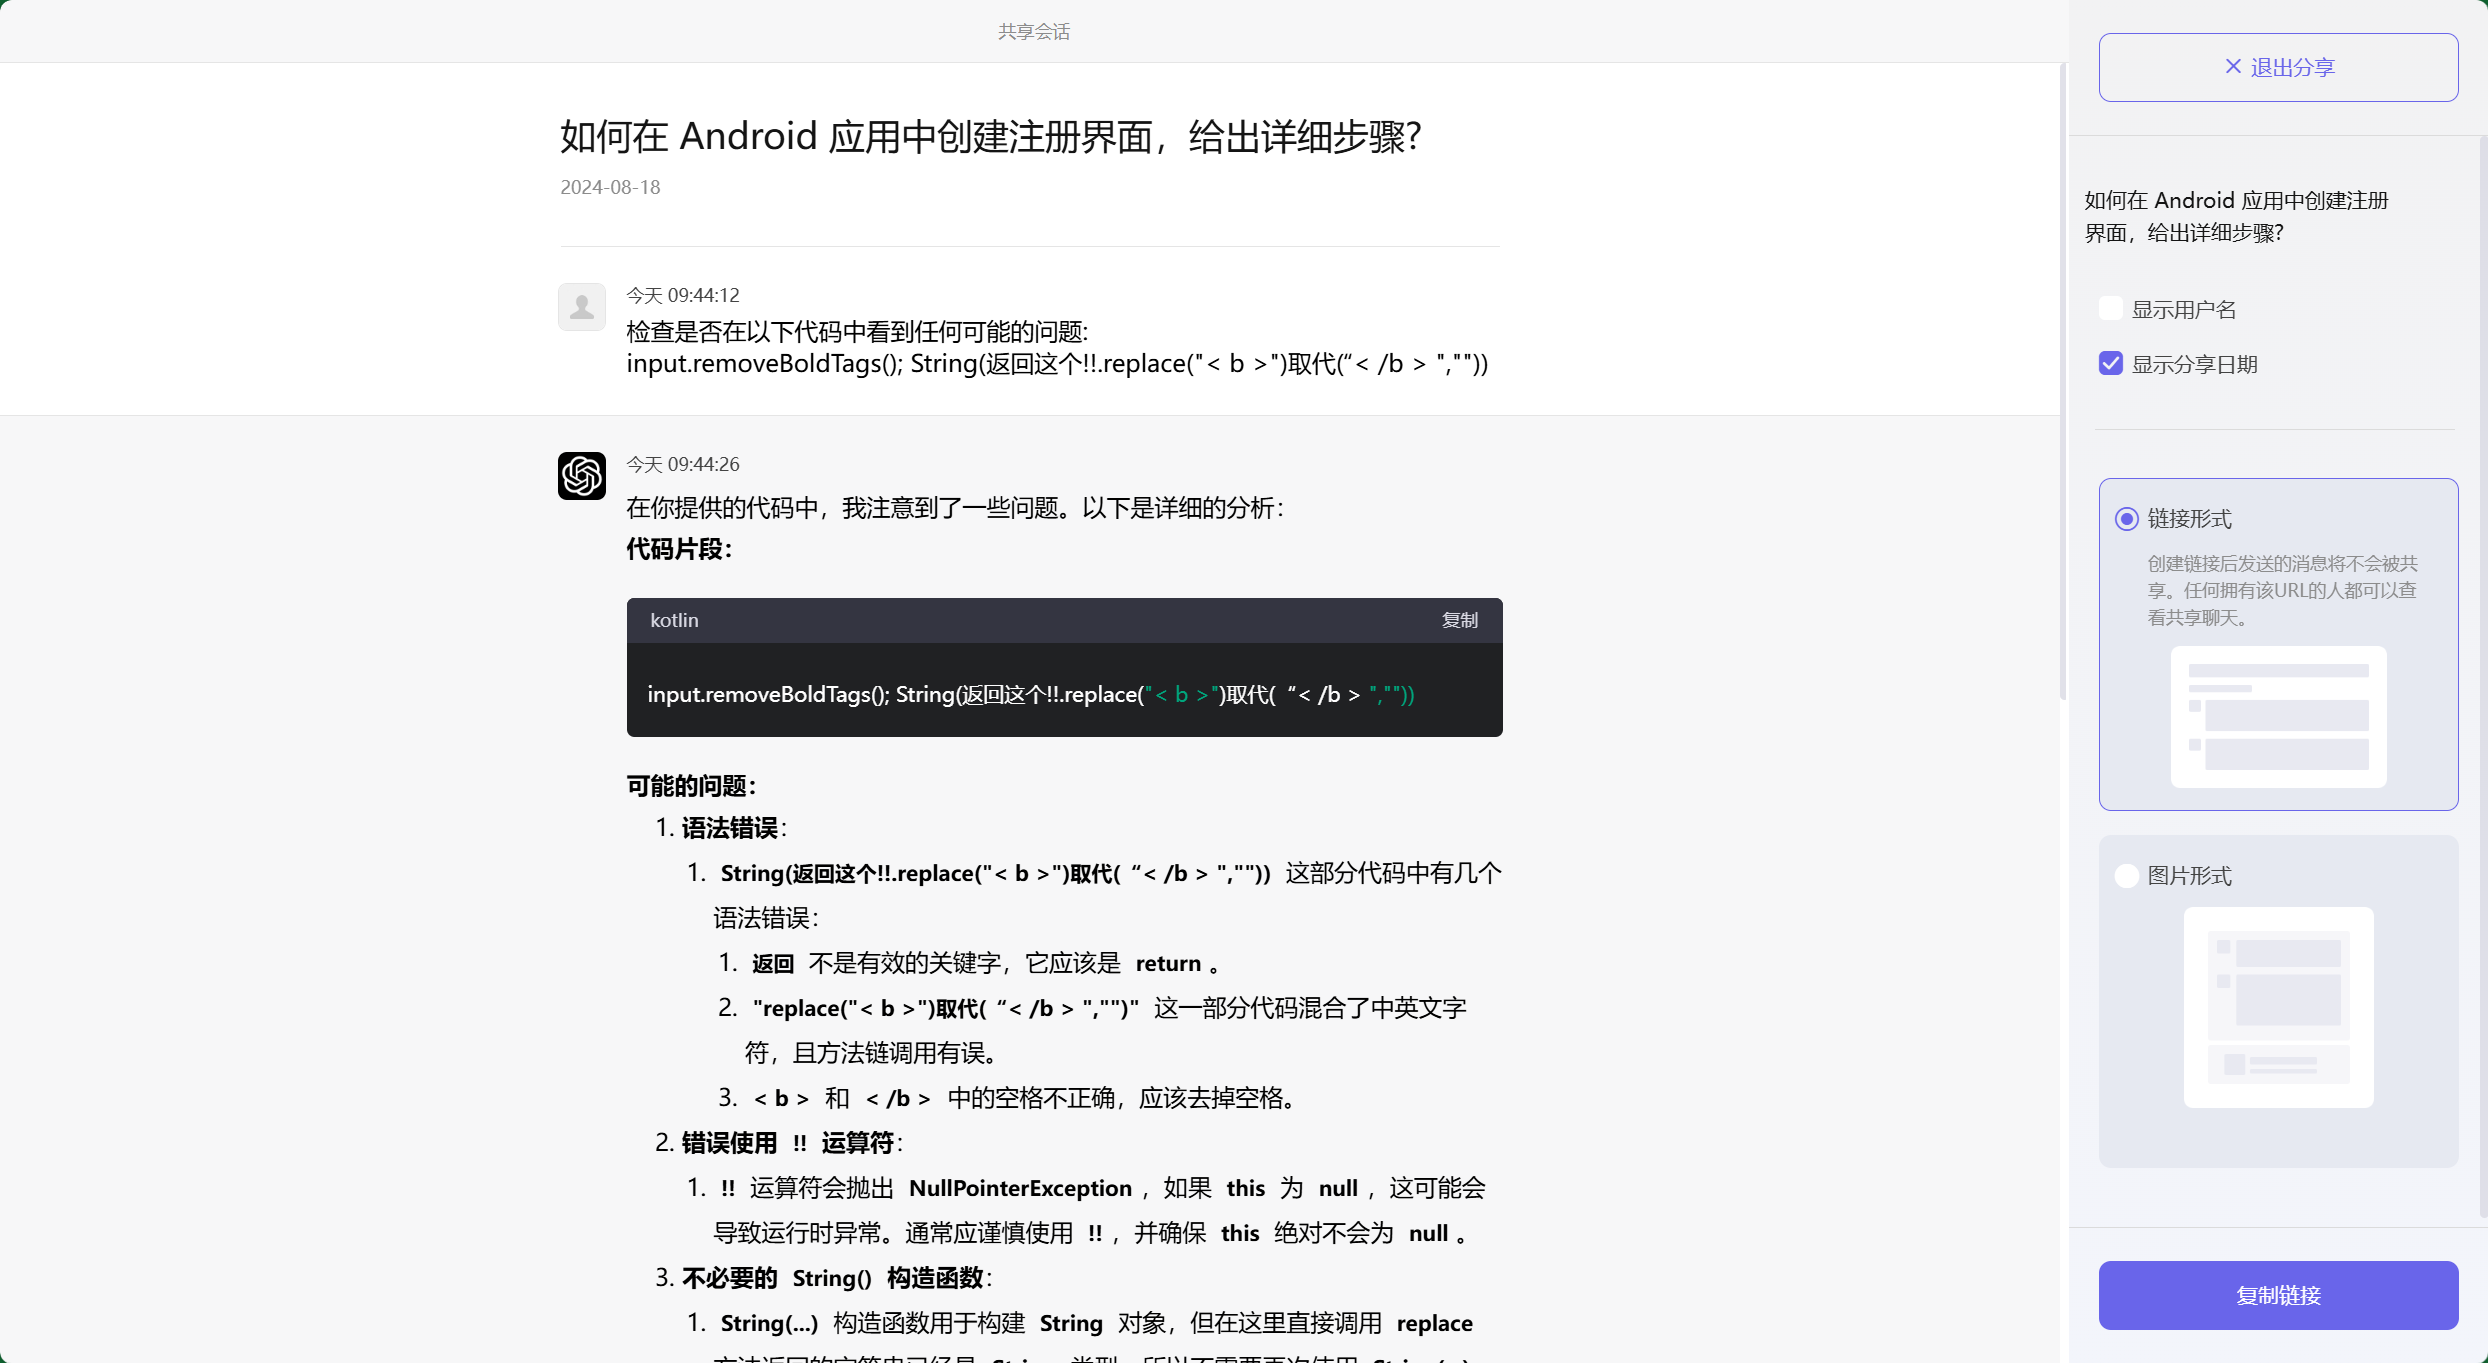Select the 图片形式 radio button
The width and height of the screenshot is (2488, 1363).
tap(2127, 875)
